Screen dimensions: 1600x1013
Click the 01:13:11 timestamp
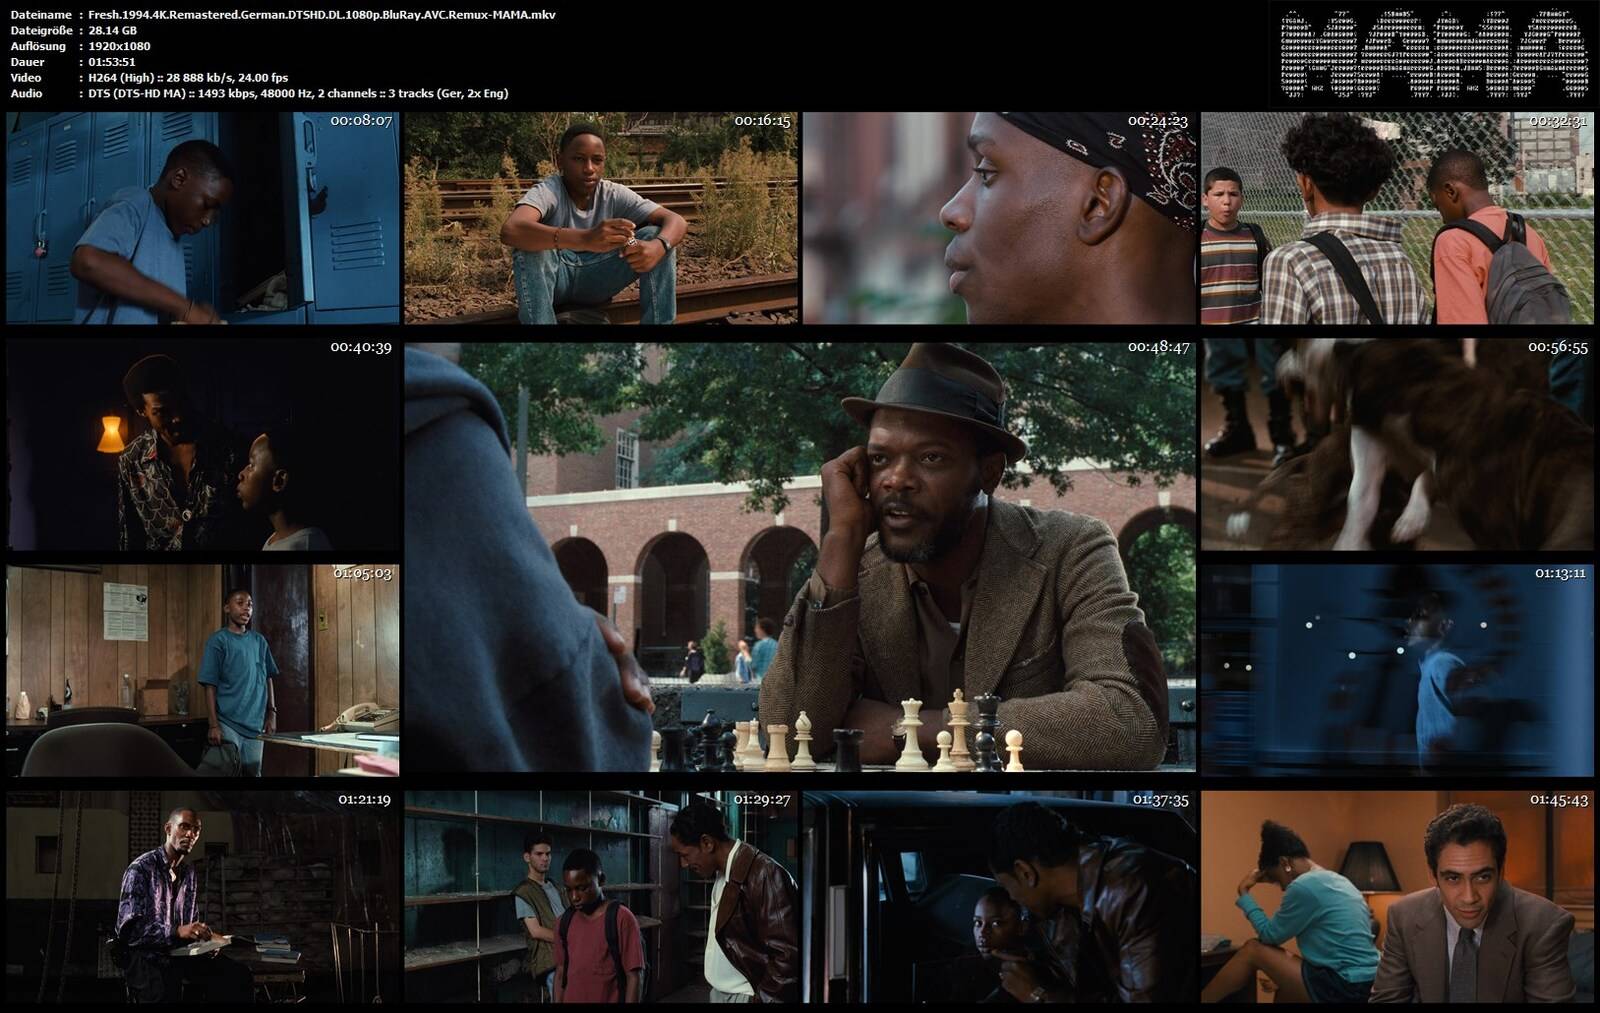1560,573
